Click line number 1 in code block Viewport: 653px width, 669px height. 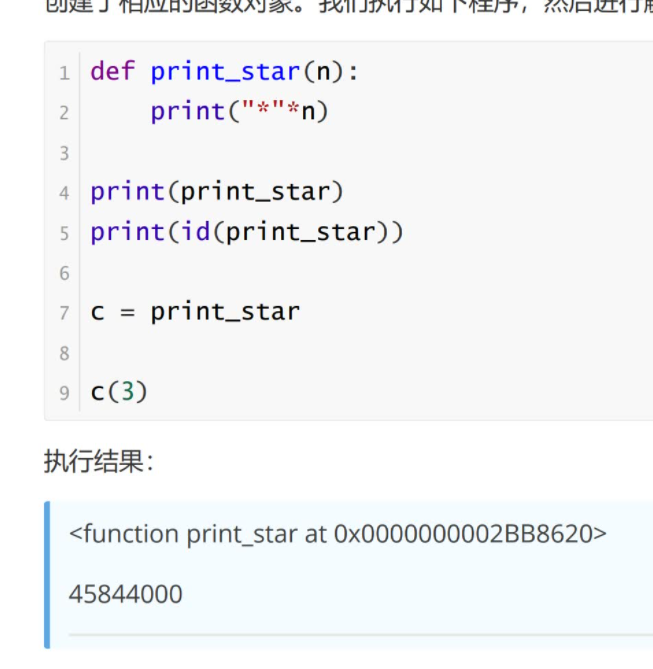[x=64, y=73]
